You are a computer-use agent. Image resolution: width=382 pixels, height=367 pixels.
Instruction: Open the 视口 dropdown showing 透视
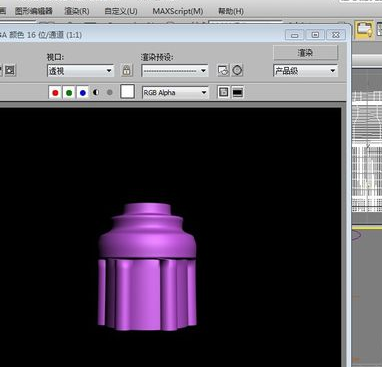(80, 71)
